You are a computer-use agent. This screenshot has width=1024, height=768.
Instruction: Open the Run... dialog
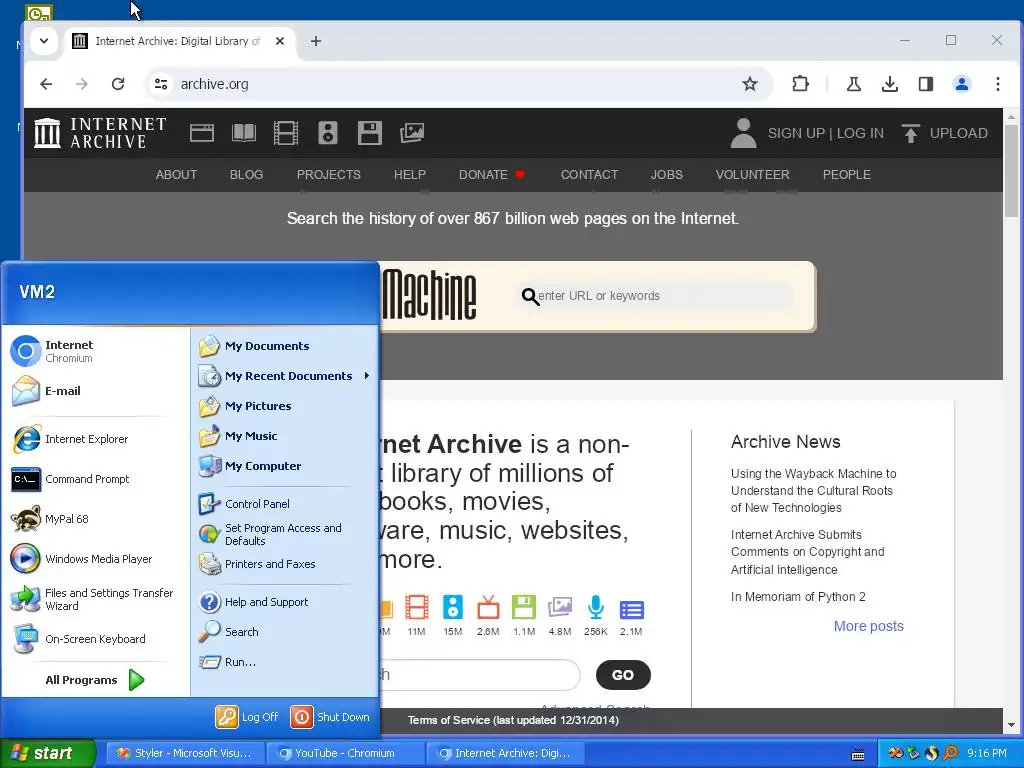[x=284, y=662]
